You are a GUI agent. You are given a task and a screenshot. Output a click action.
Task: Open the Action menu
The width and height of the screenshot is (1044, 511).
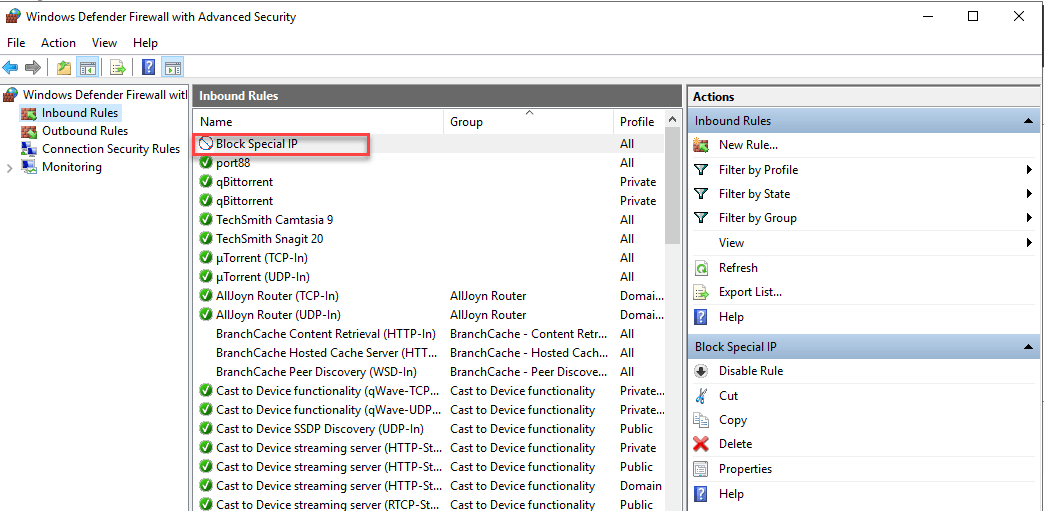tap(58, 43)
